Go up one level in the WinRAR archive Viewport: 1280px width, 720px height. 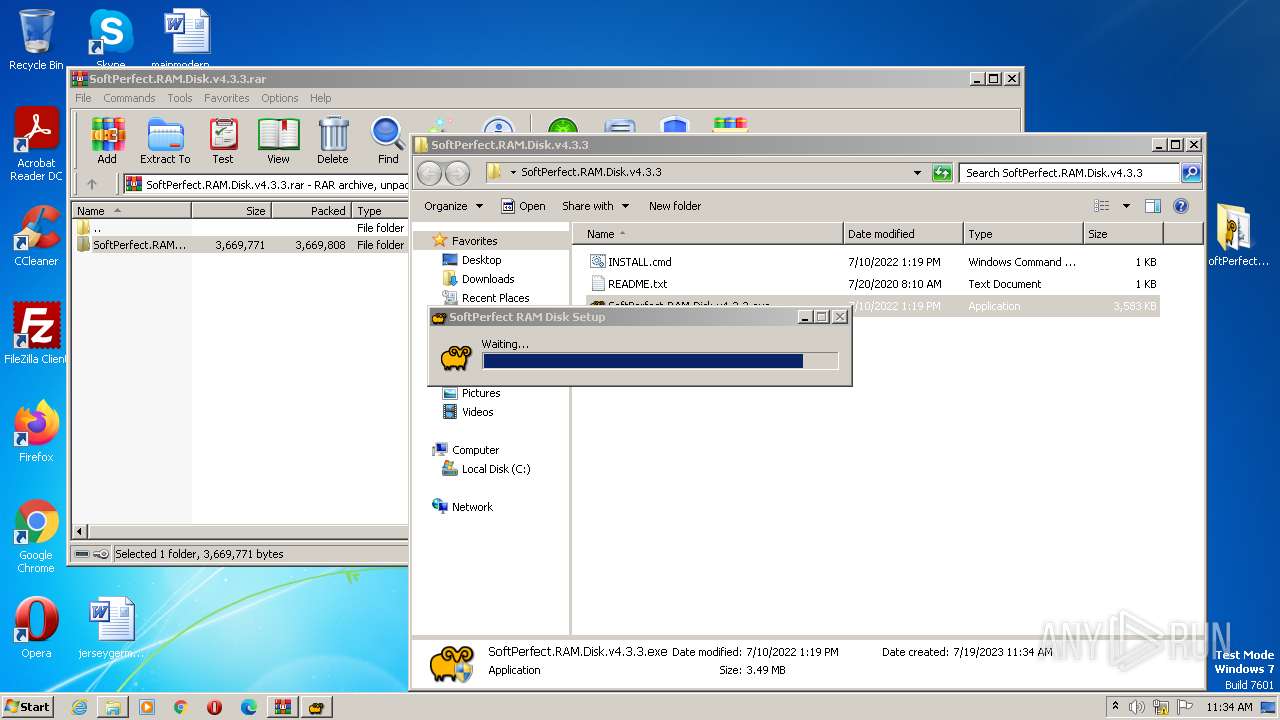click(x=92, y=184)
